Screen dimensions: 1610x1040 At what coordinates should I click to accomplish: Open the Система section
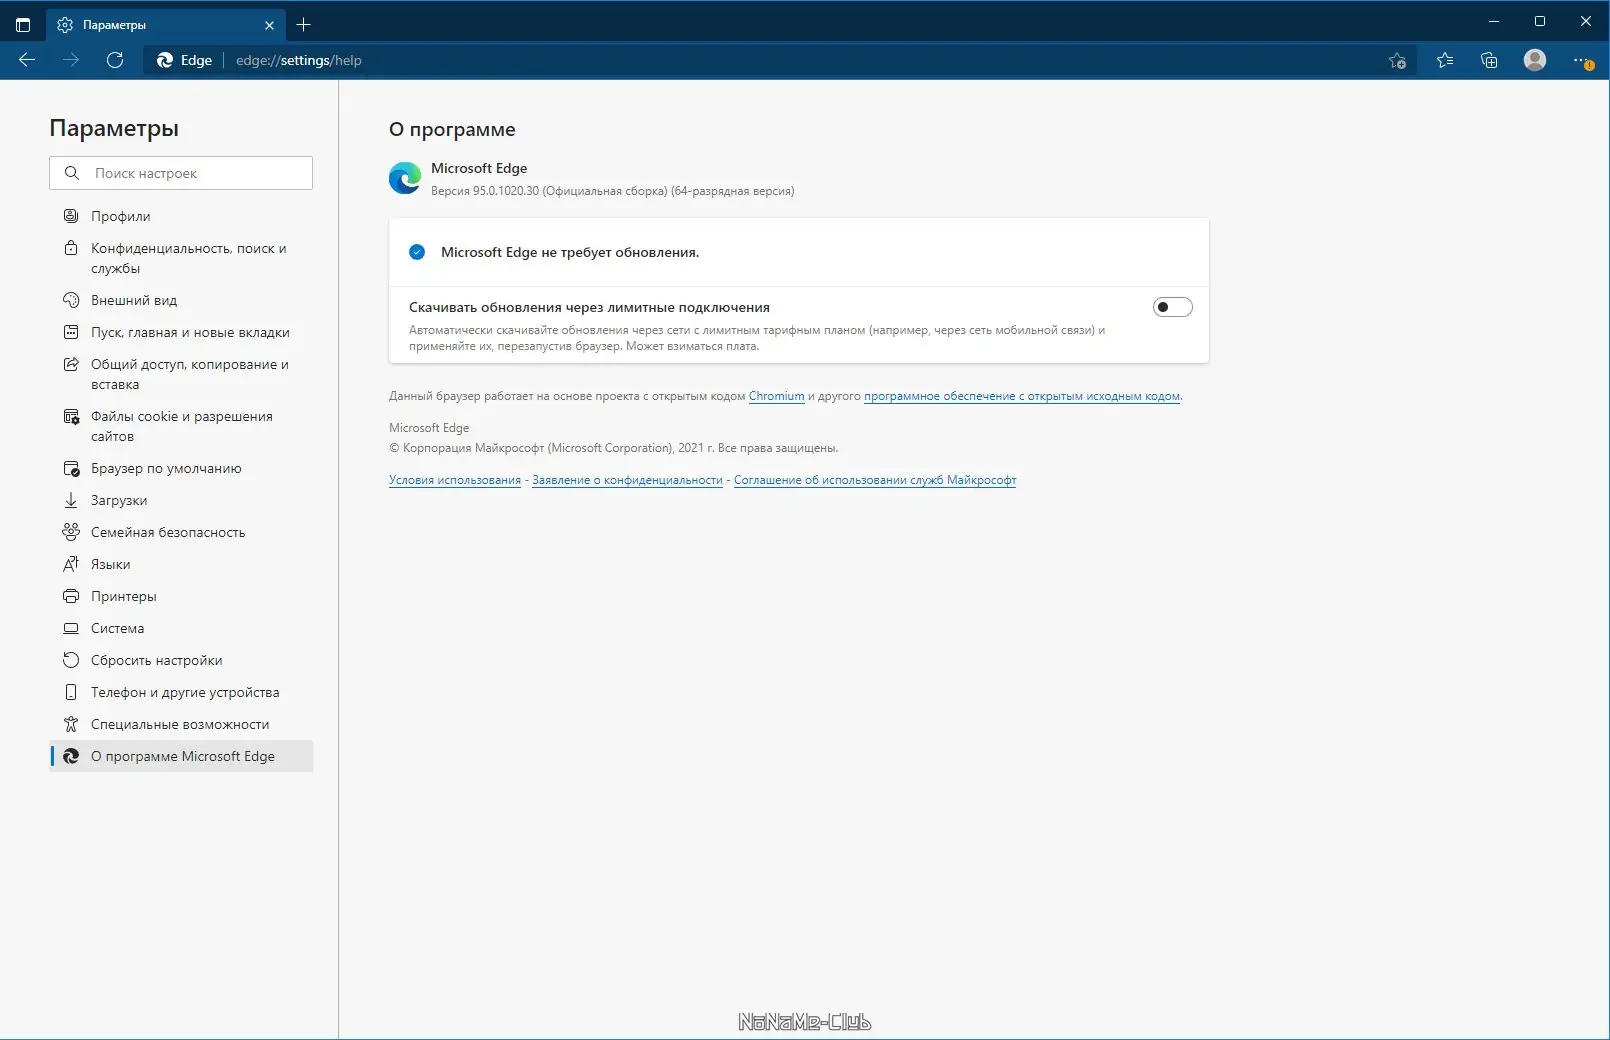[181, 628]
